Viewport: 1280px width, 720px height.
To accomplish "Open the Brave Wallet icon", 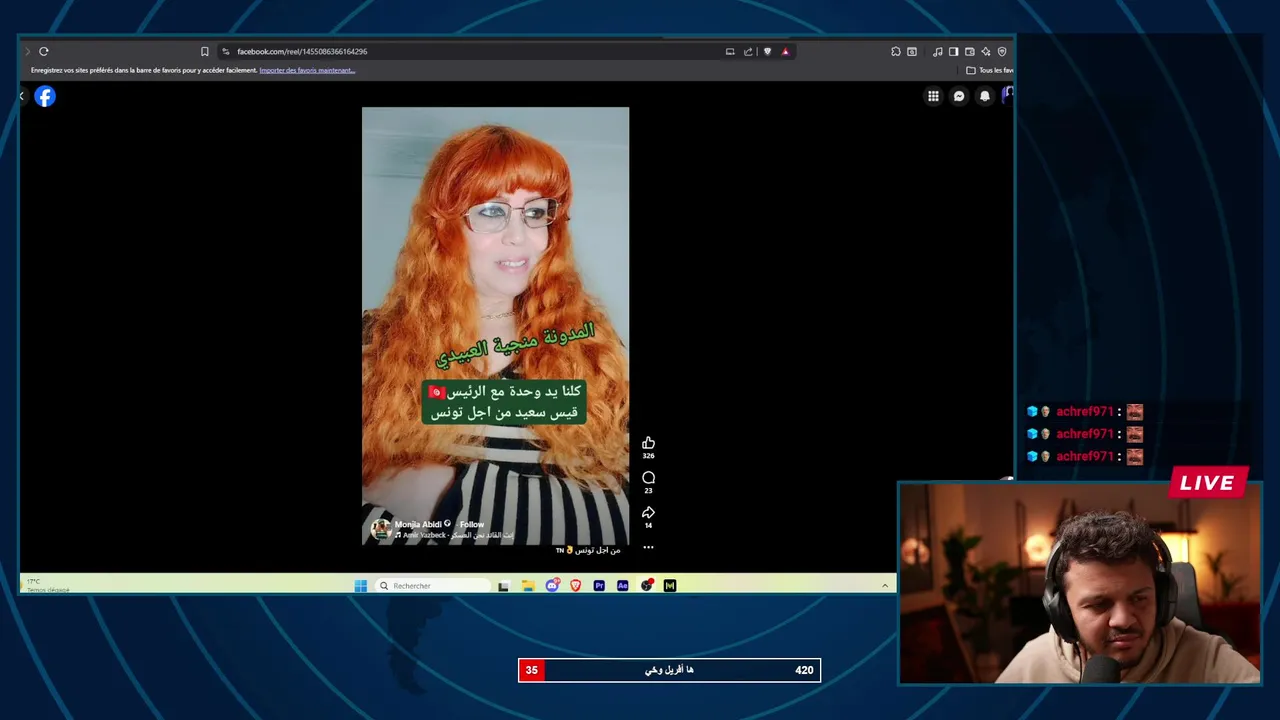I will pos(969,51).
